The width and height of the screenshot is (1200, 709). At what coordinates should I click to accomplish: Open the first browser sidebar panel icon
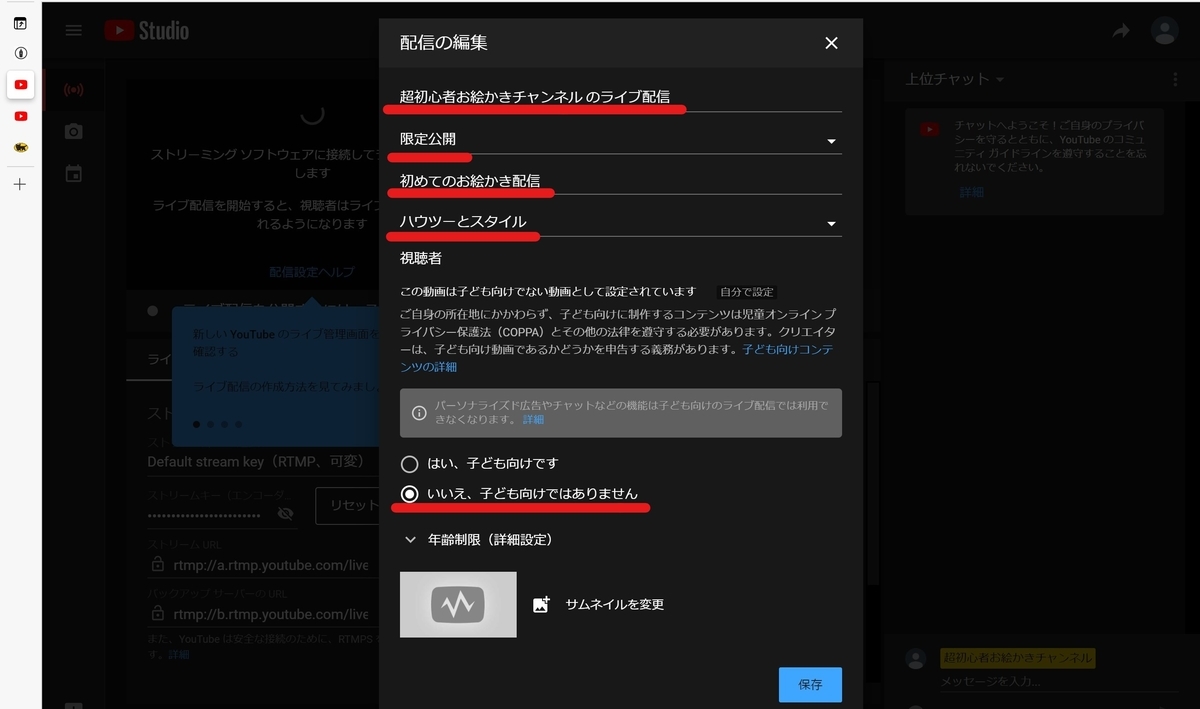[x=20, y=23]
